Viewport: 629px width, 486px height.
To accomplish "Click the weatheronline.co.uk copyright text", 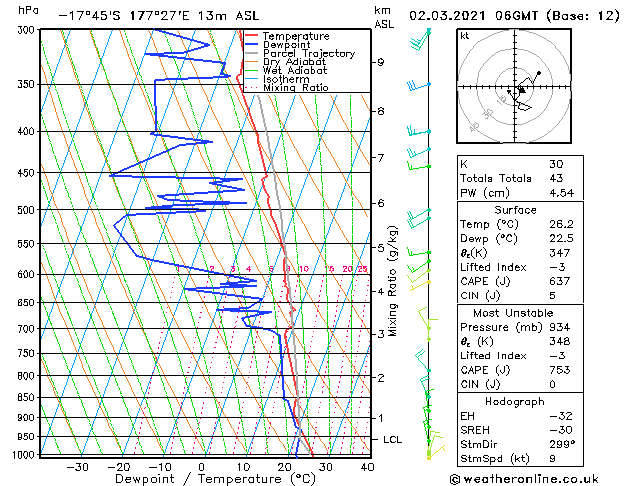I will coord(524,479).
